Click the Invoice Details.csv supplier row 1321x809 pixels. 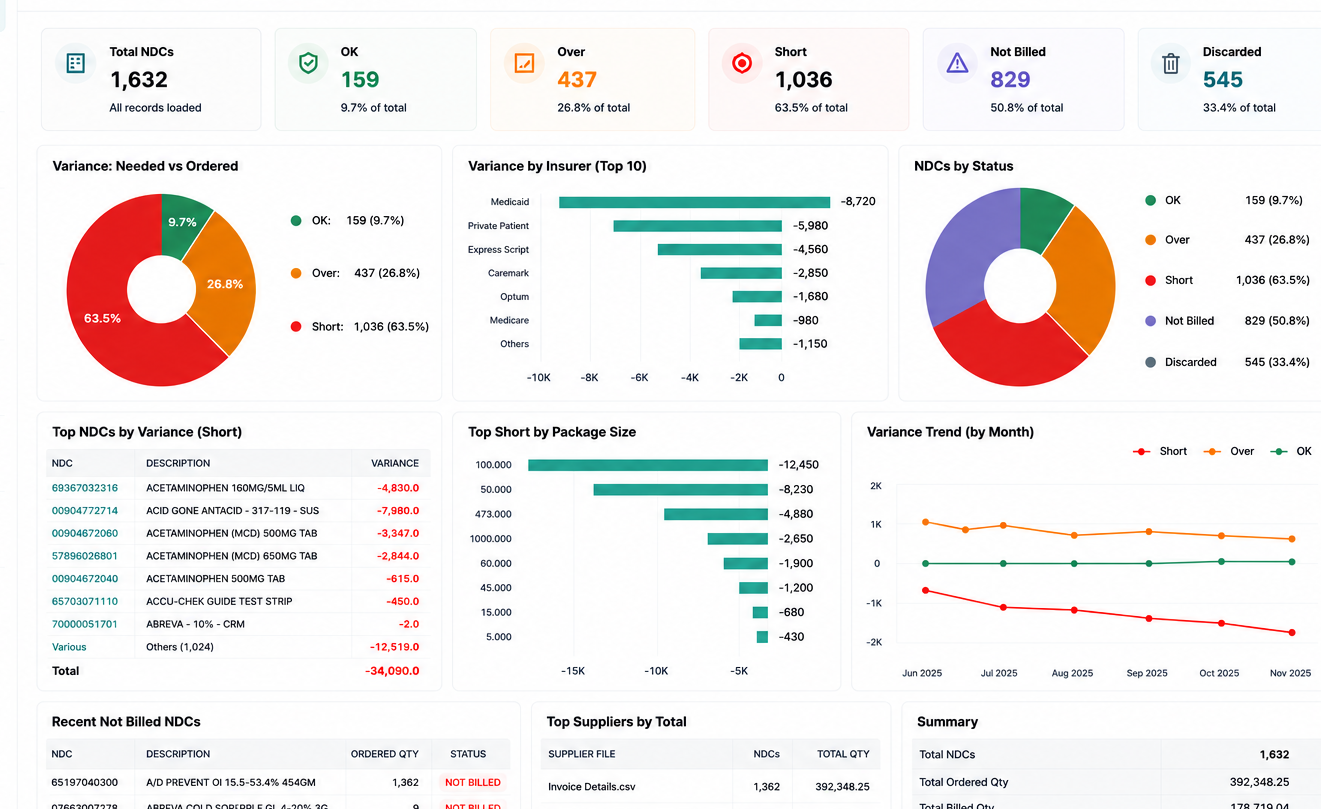tap(711, 787)
